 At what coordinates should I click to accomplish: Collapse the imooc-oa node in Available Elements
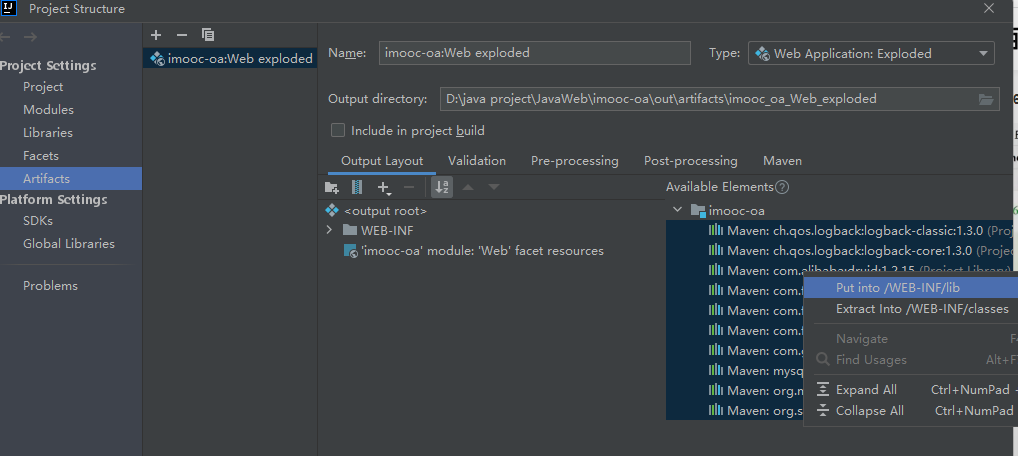(x=677, y=210)
